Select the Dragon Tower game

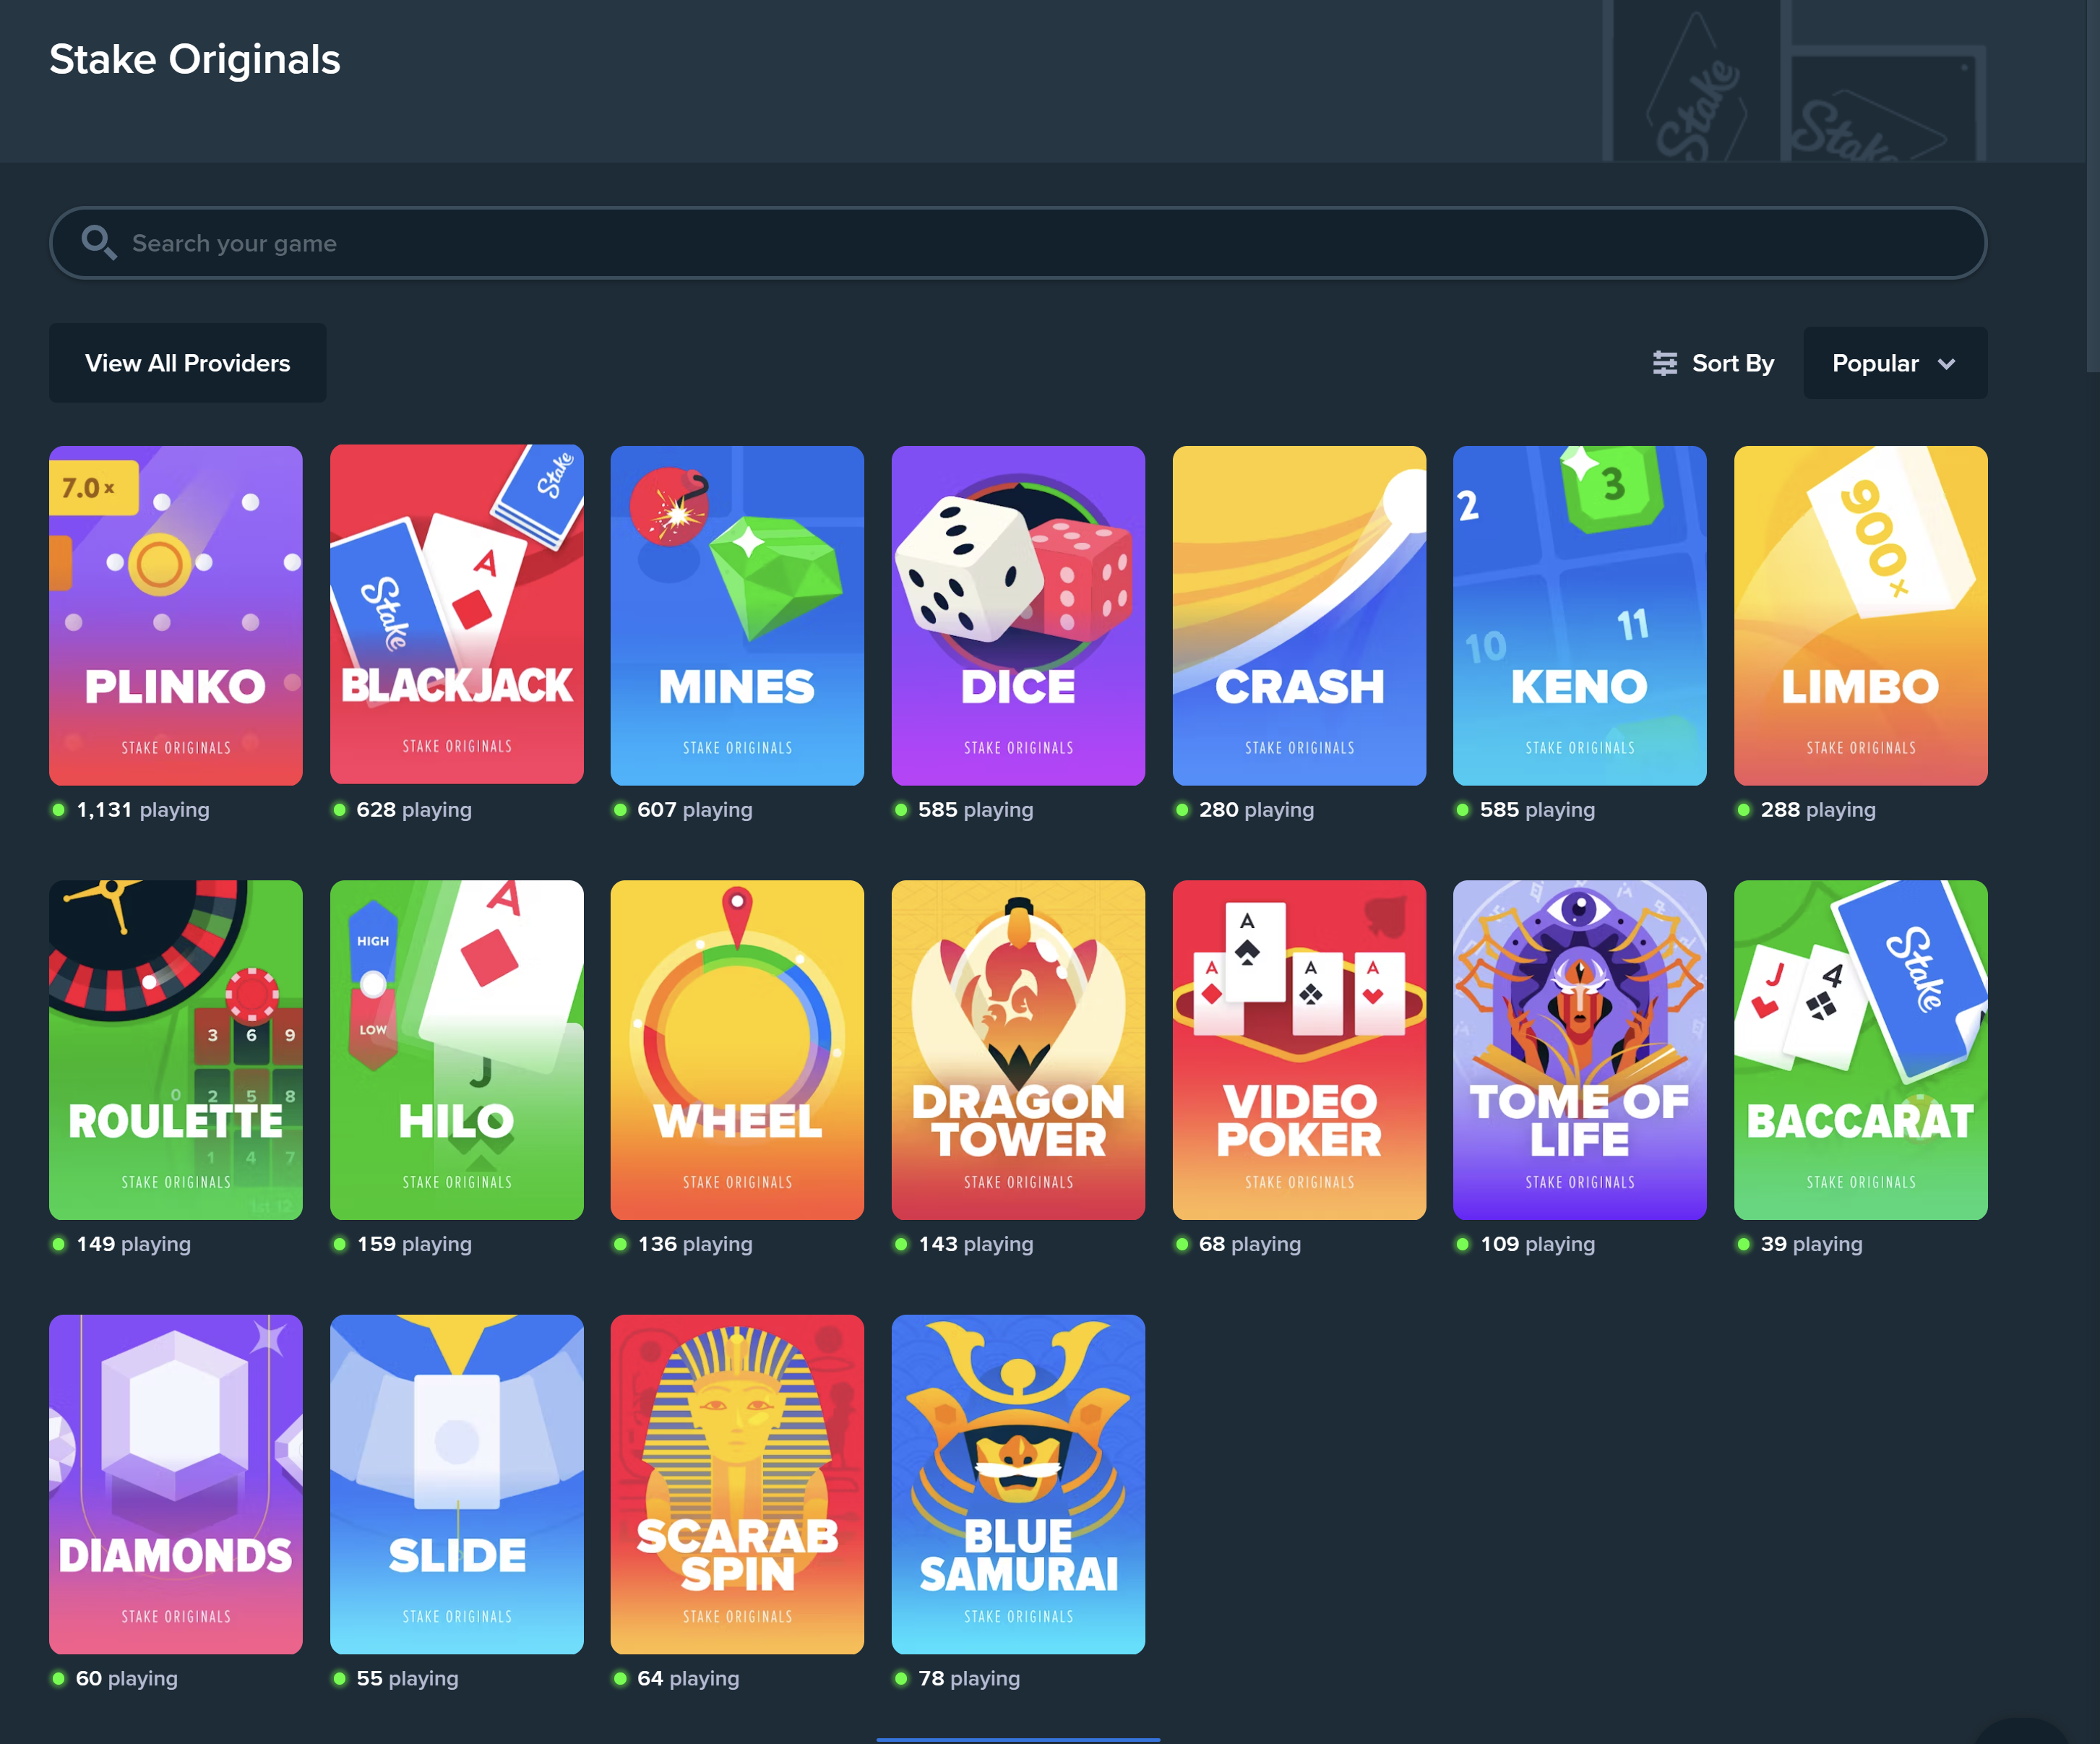(x=1018, y=1050)
